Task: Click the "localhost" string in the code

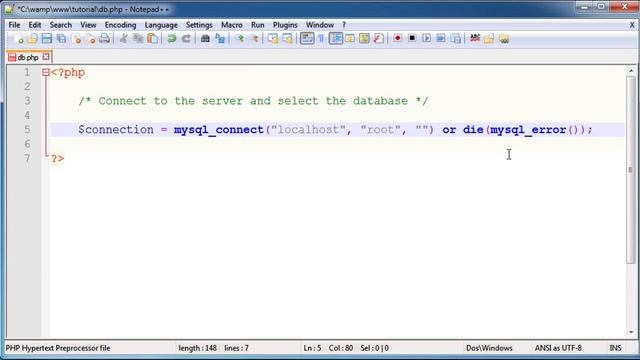Action: [x=309, y=130]
